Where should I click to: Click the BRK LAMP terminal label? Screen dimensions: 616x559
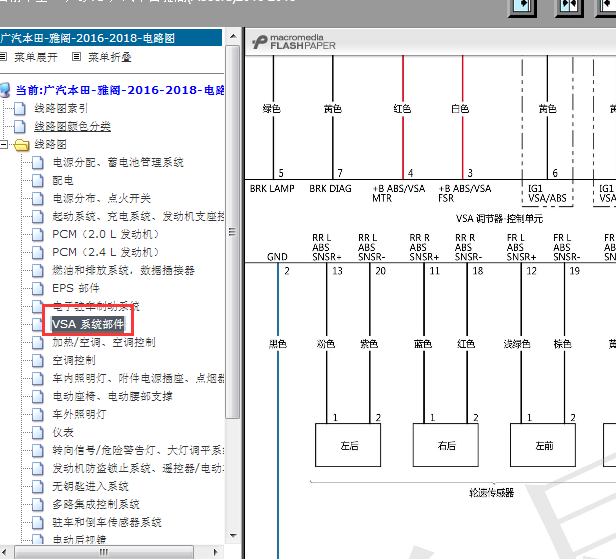(x=272, y=189)
